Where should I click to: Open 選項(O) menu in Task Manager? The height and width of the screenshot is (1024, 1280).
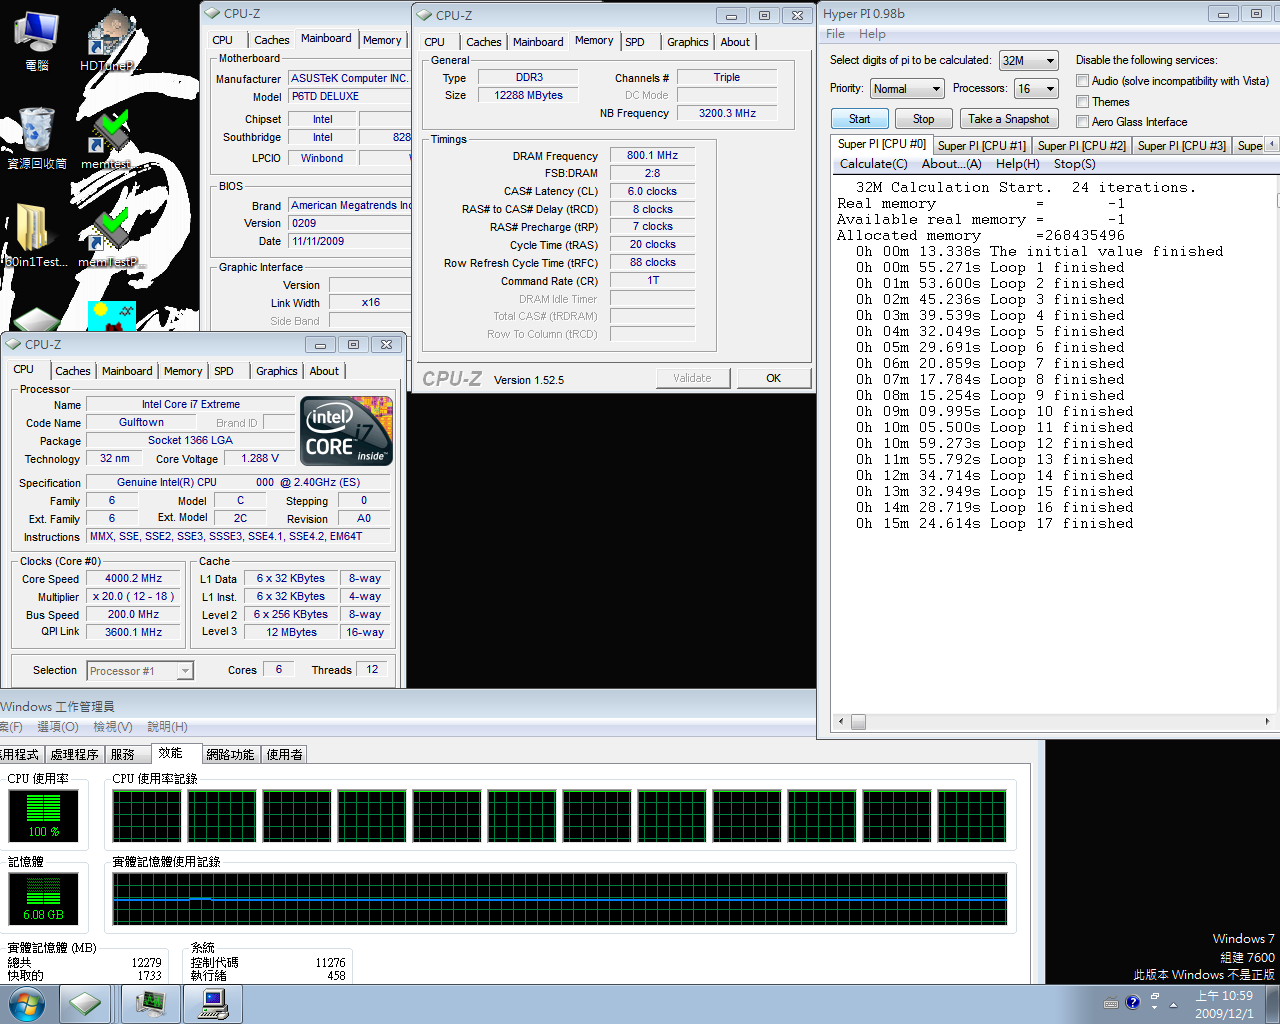pyautogui.click(x=58, y=727)
